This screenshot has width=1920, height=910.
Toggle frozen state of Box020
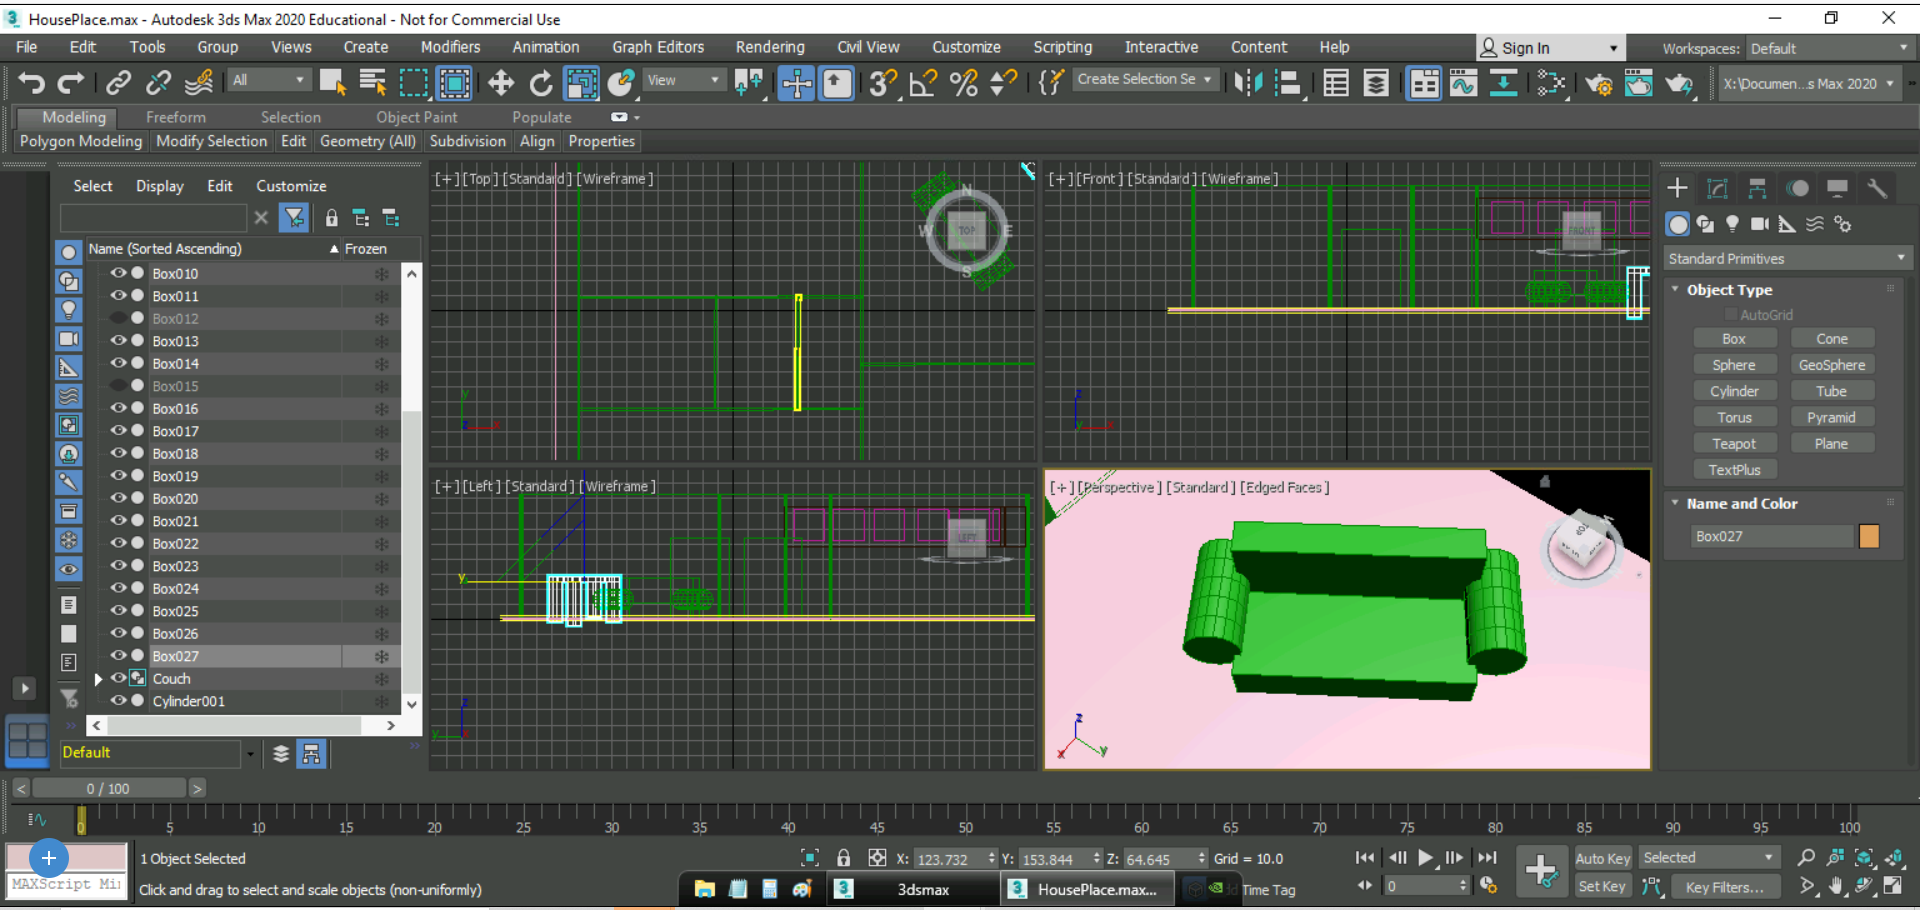[381, 498]
